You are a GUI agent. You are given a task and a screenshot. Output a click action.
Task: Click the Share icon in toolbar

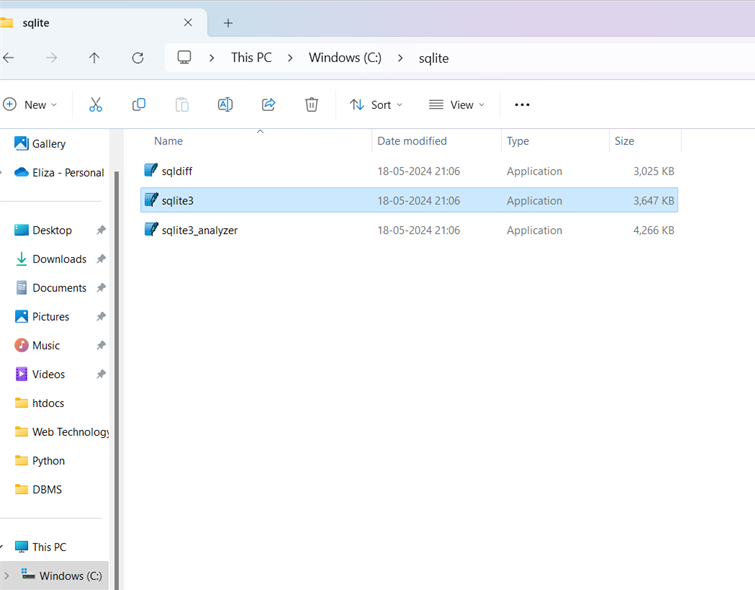[268, 105]
